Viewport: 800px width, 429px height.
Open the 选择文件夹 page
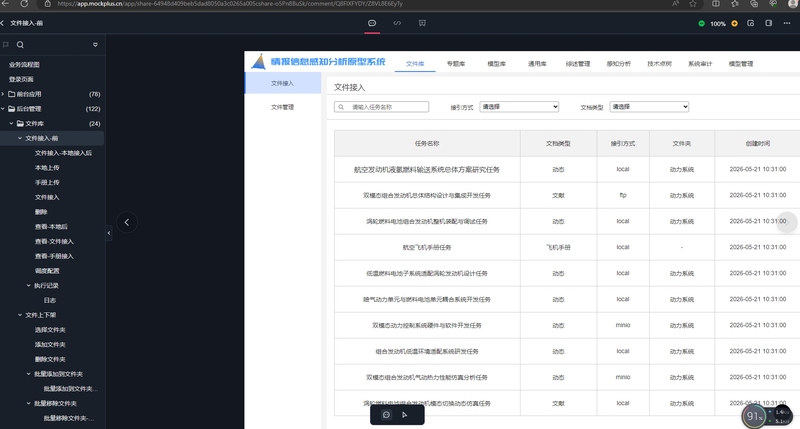point(50,330)
